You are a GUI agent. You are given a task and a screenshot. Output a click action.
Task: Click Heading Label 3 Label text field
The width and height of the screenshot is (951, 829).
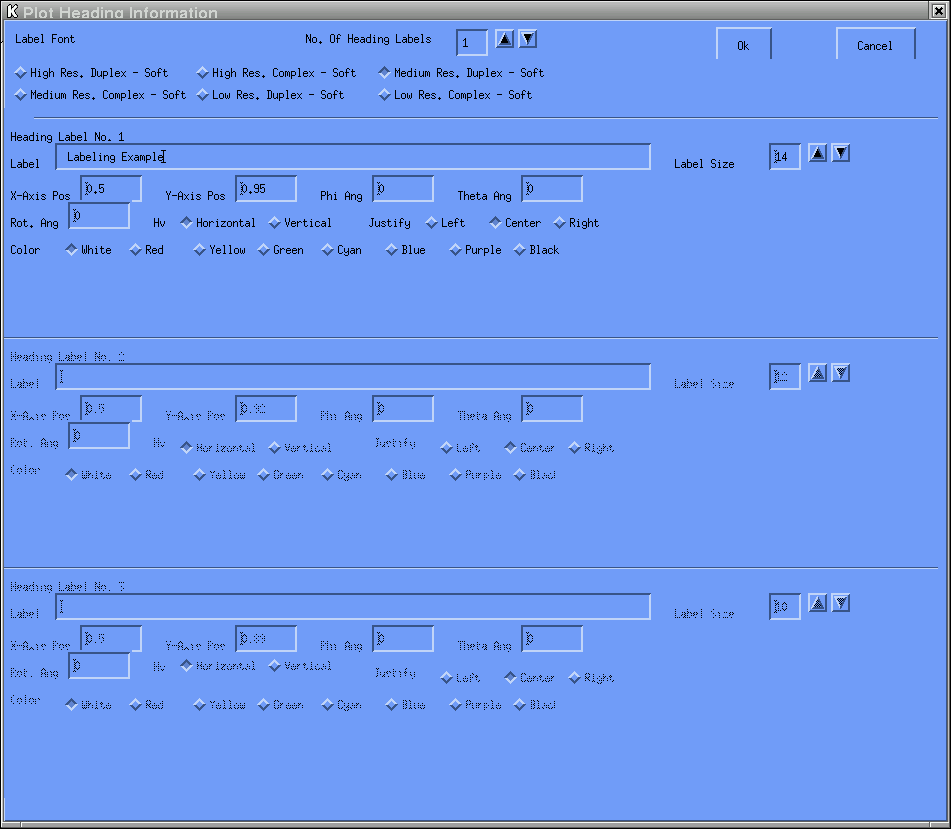click(353, 607)
